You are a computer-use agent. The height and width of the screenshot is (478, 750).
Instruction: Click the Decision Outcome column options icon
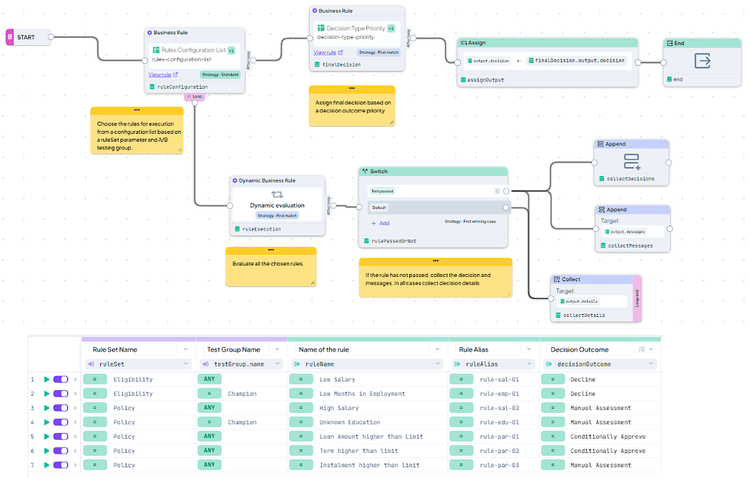pyautogui.click(x=642, y=350)
